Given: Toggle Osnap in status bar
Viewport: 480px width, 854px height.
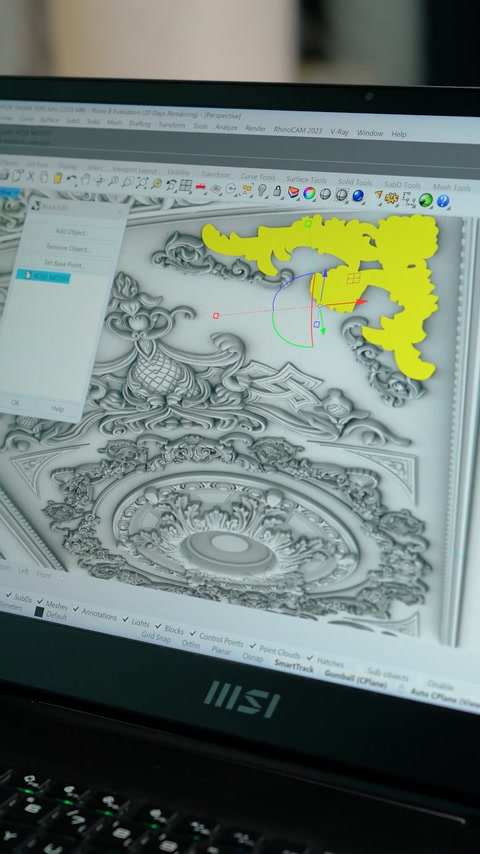Looking at the screenshot, I should click(x=253, y=657).
